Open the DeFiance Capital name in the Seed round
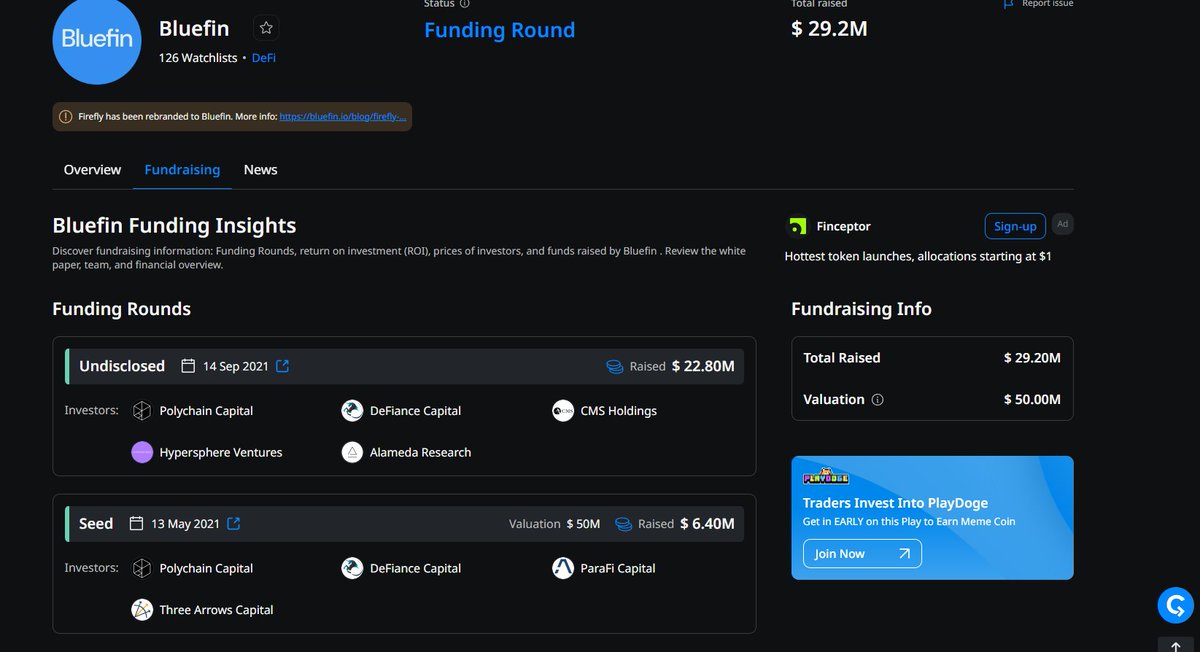The image size is (1200, 652). (x=415, y=568)
